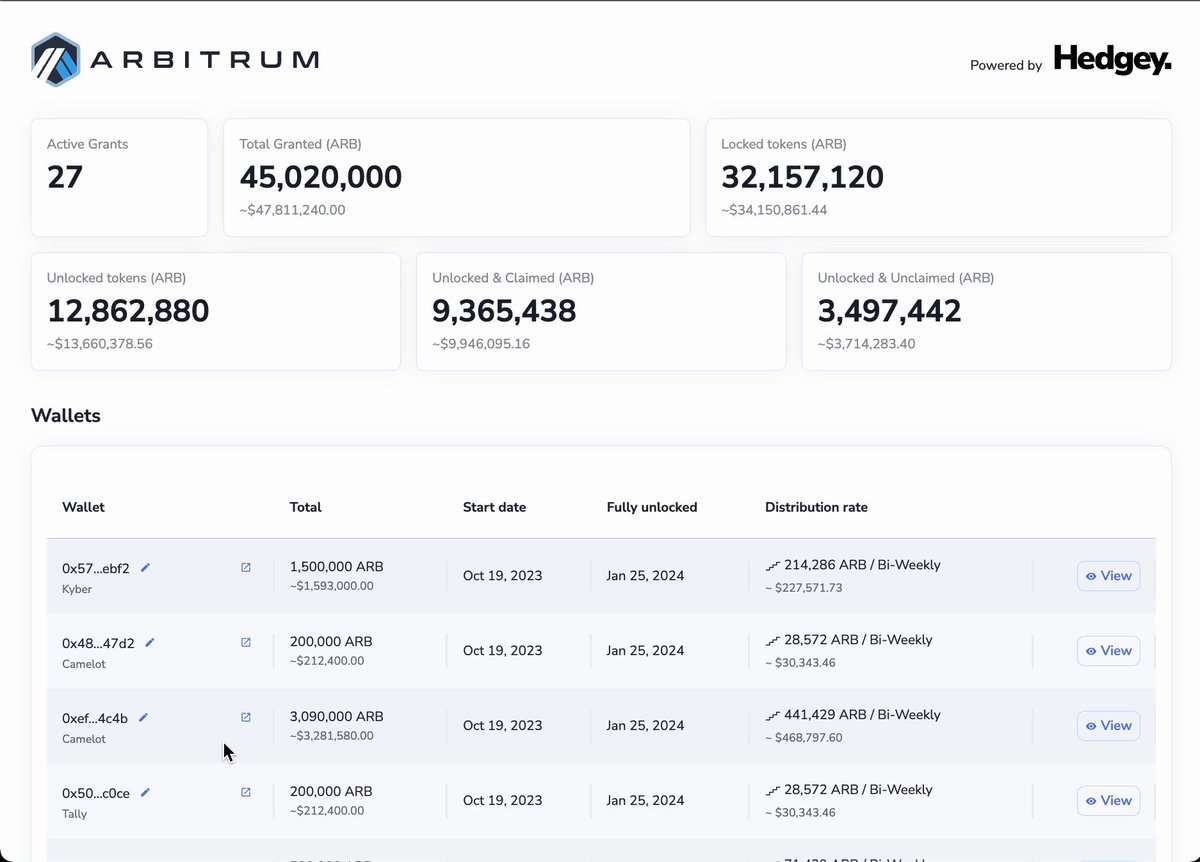Edit label for Tally wallet 0x50...c0ce

[x=145, y=792]
